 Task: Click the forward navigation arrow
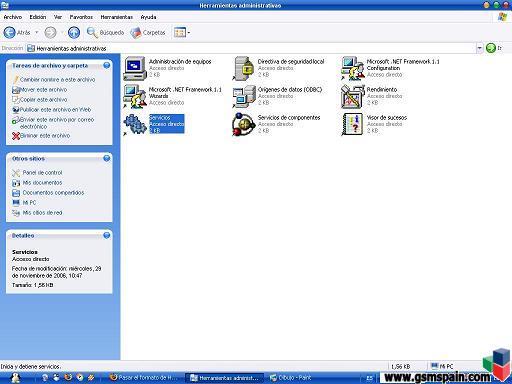pyautogui.click(x=50, y=32)
